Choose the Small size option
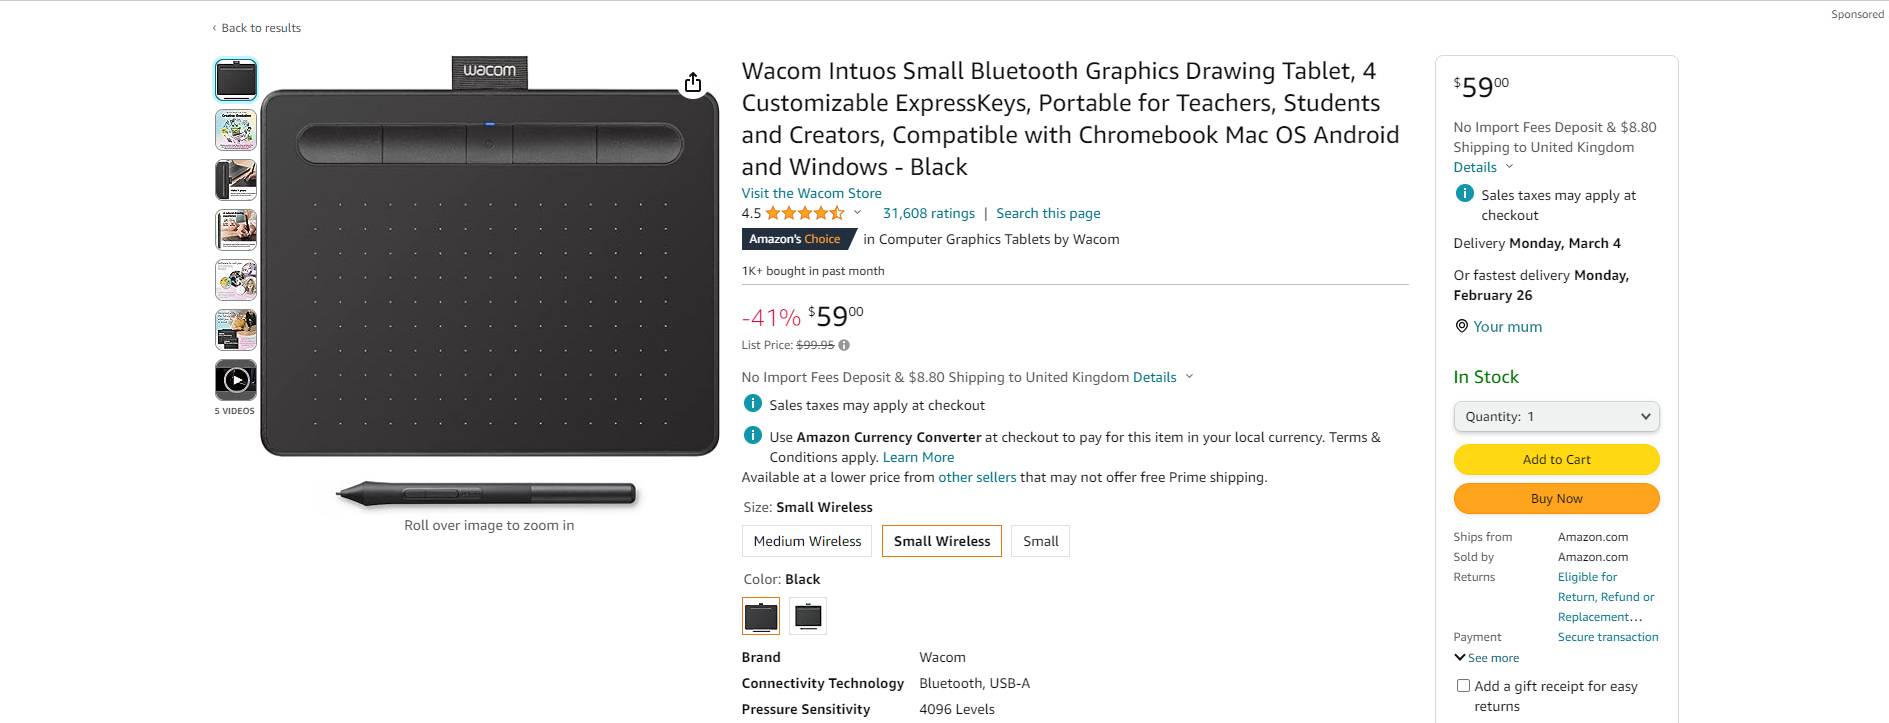Image resolution: width=1889 pixels, height=723 pixels. click(1040, 541)
